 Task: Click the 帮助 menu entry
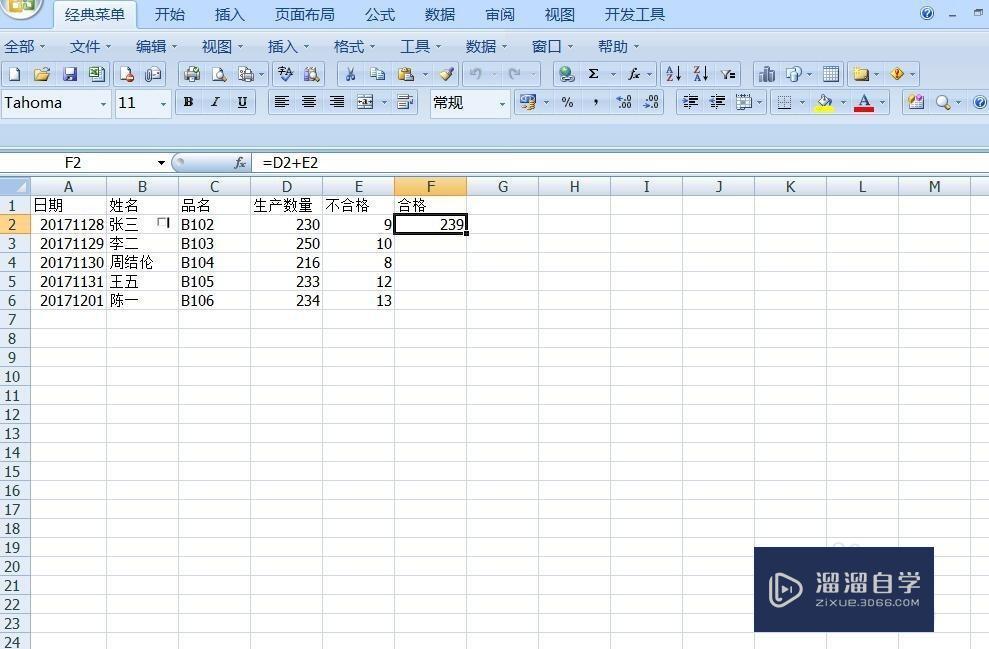[x=613, y=46]
